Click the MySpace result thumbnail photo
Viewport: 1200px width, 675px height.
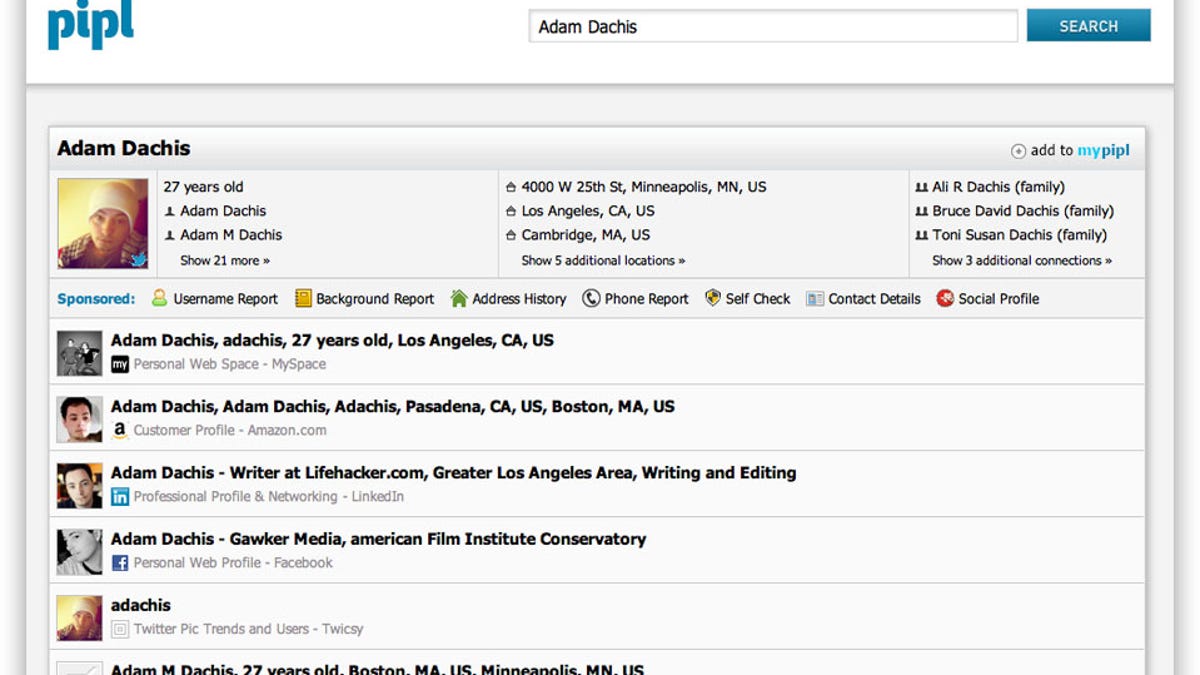pos(80,353)
